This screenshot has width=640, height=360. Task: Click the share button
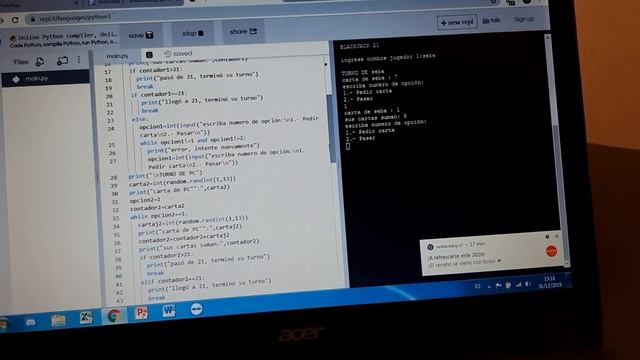[243, 31]
